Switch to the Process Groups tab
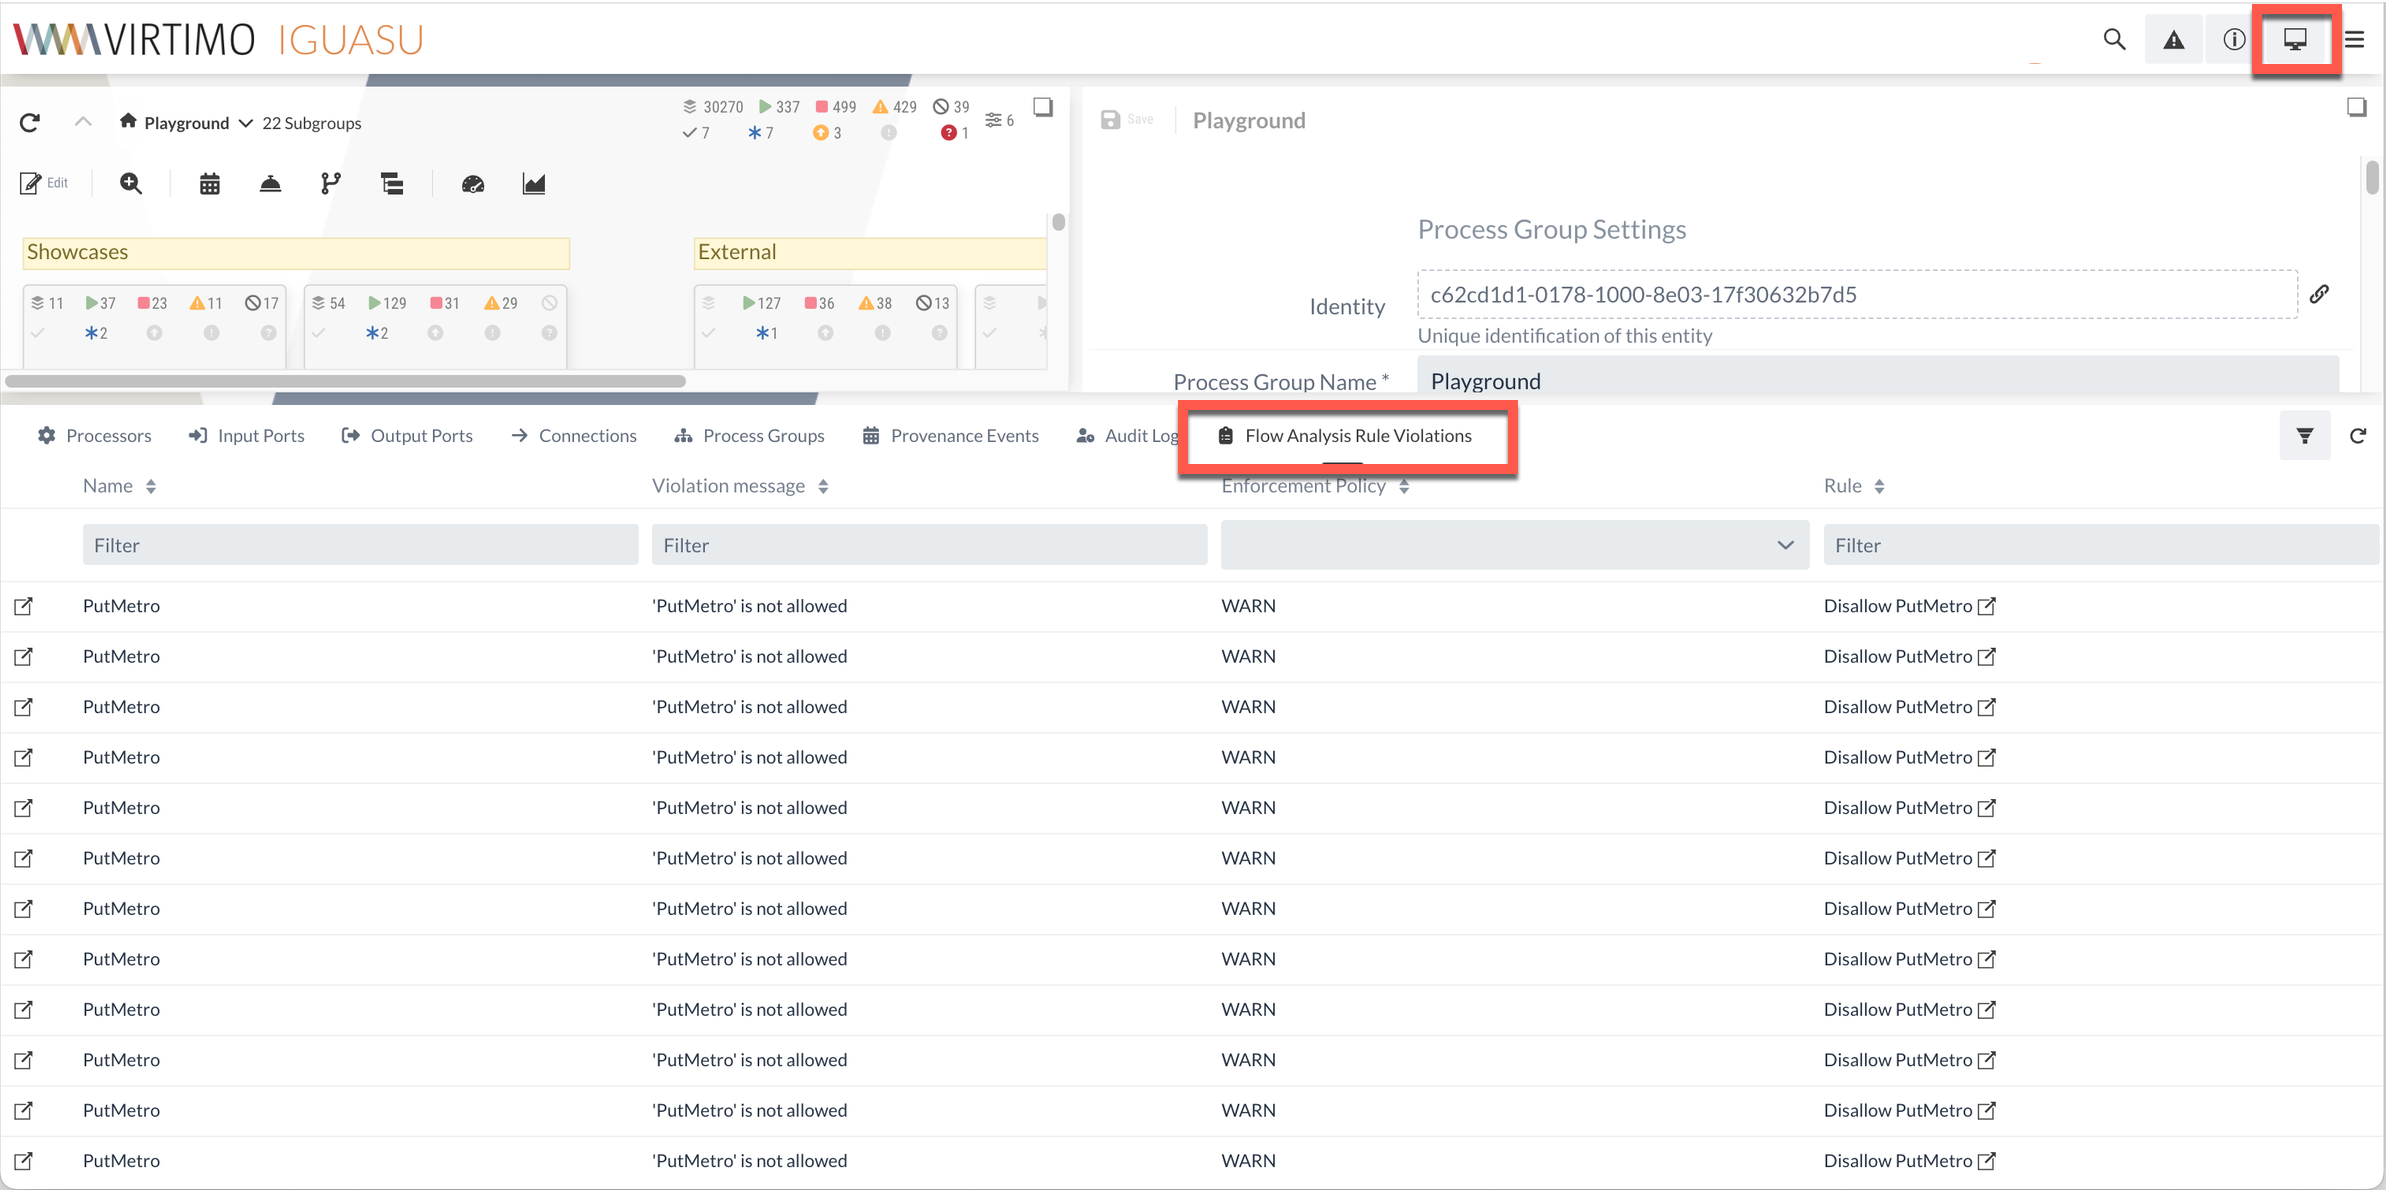Image resolution: width=2386 pixels, height=1190 pixels. coord(750,436)
